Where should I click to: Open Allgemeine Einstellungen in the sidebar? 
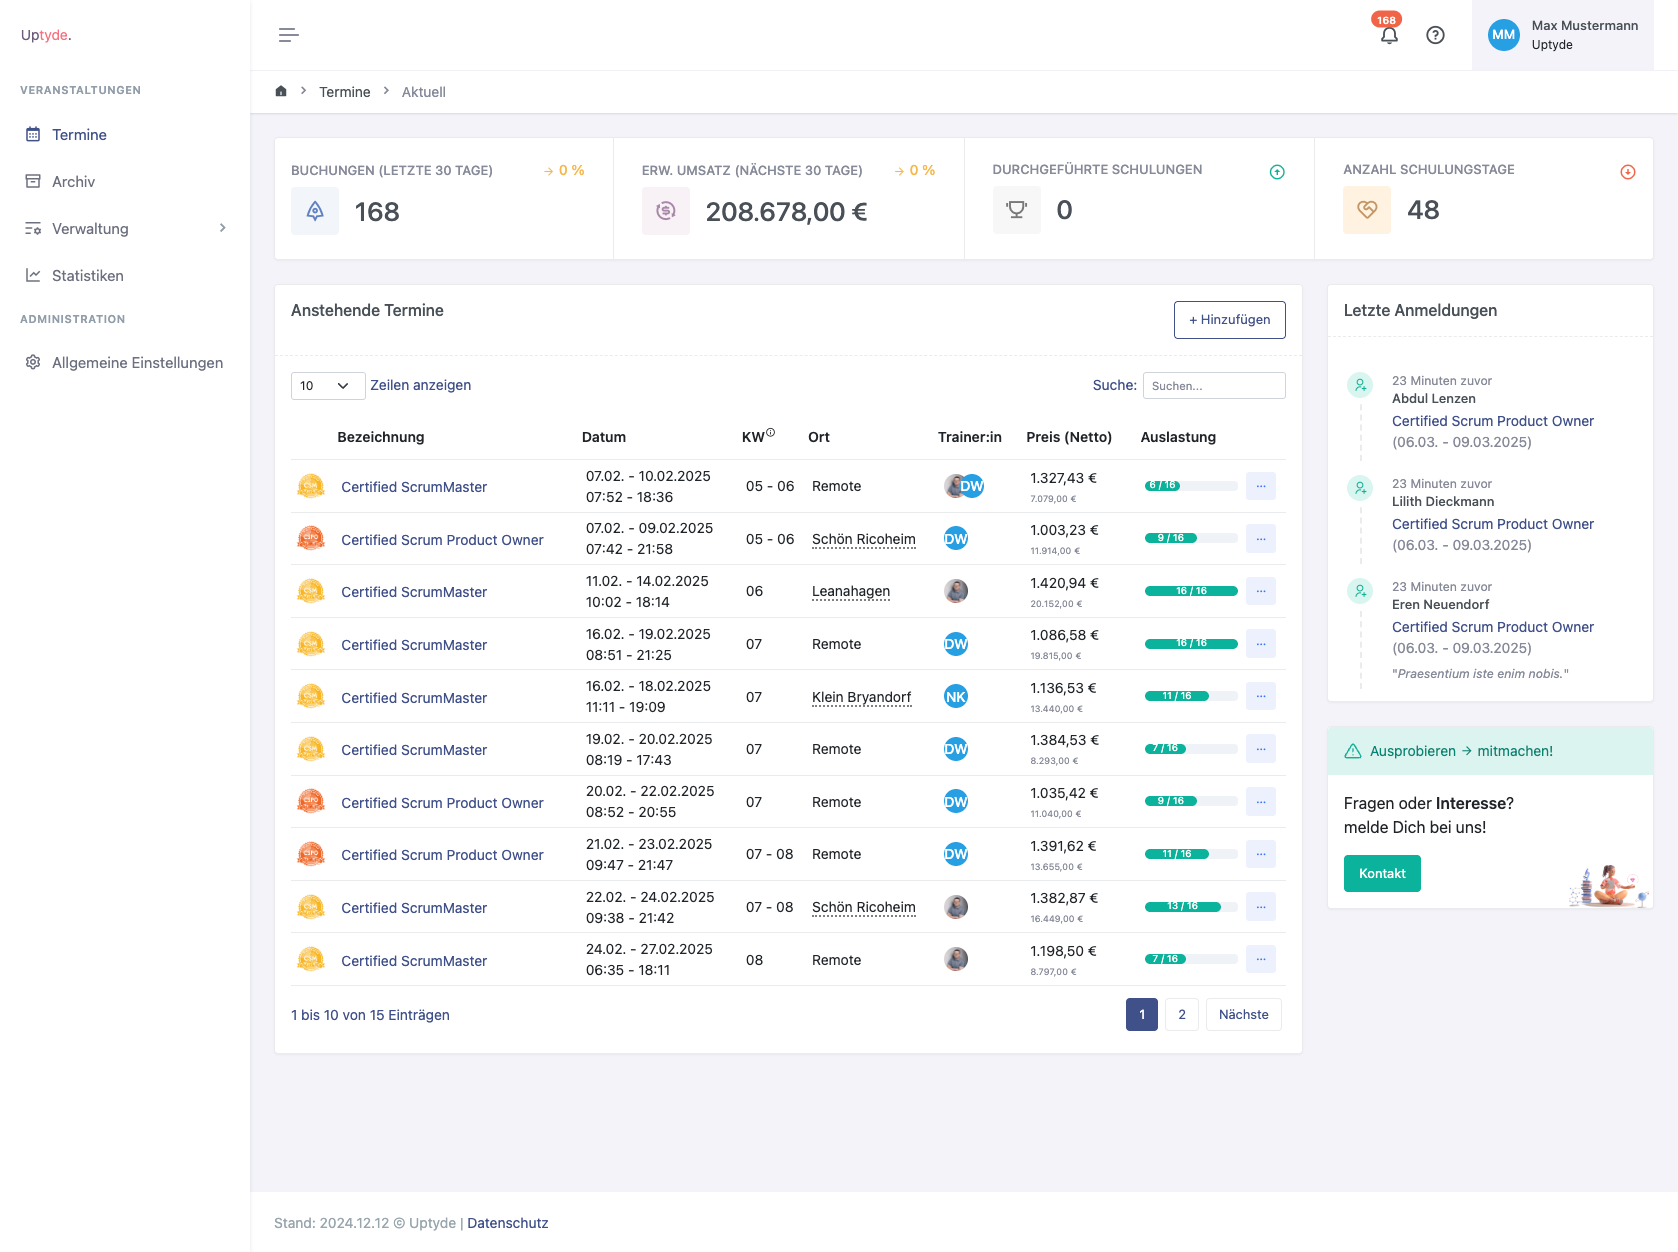click(x=137, y=363)
